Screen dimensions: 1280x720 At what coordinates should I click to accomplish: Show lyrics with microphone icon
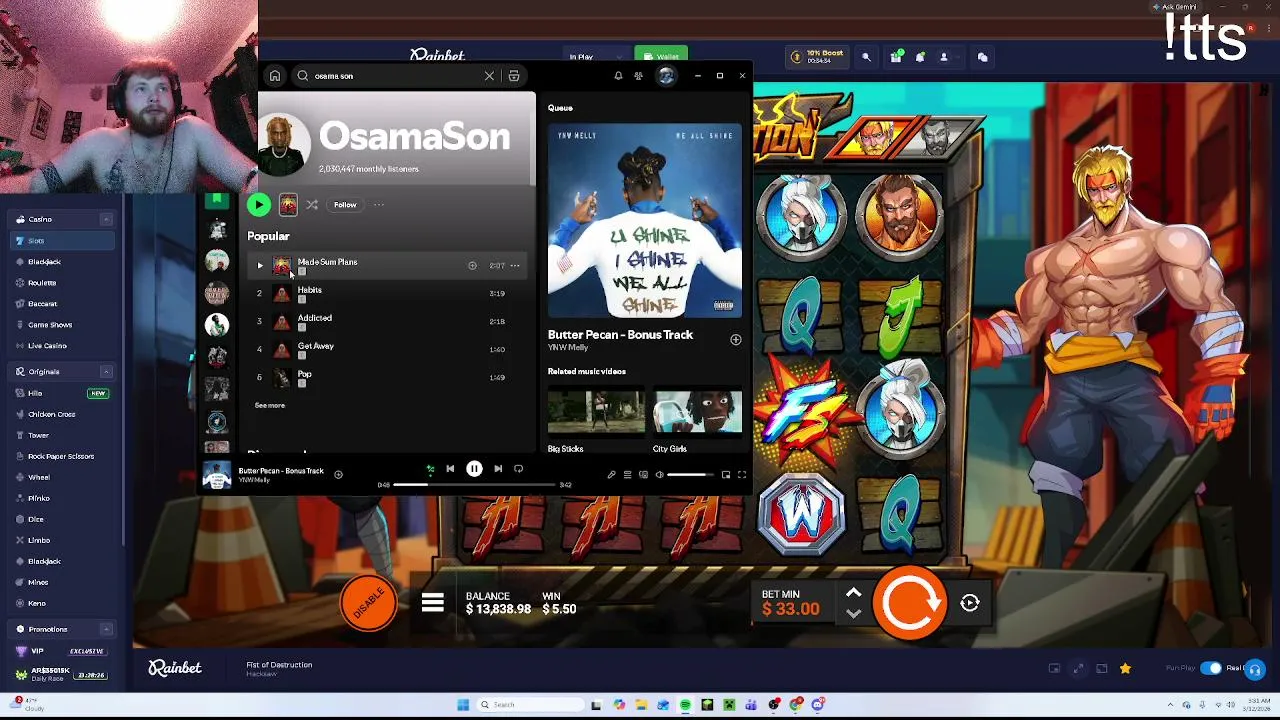coord(611,475)
